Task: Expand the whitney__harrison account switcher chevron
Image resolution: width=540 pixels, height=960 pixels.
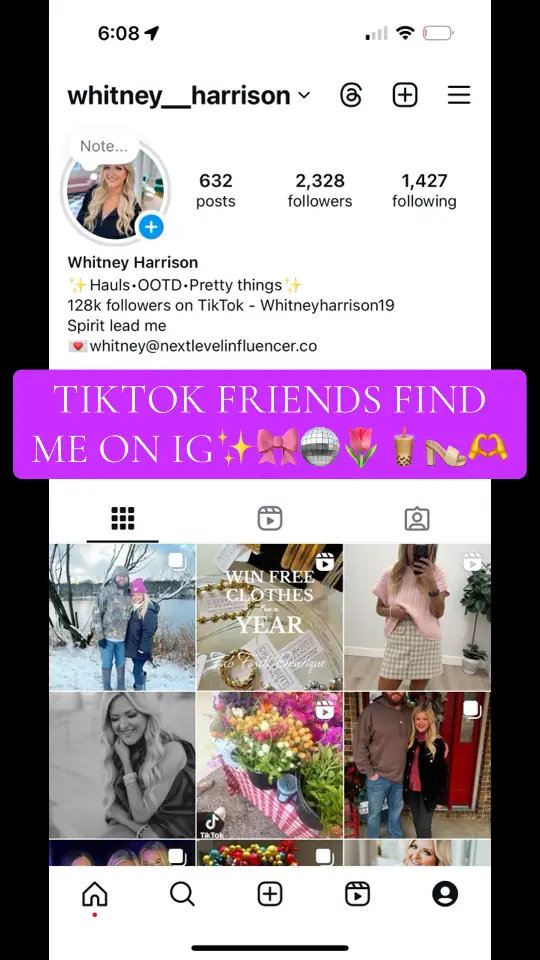Action: (x=304, y=96)
